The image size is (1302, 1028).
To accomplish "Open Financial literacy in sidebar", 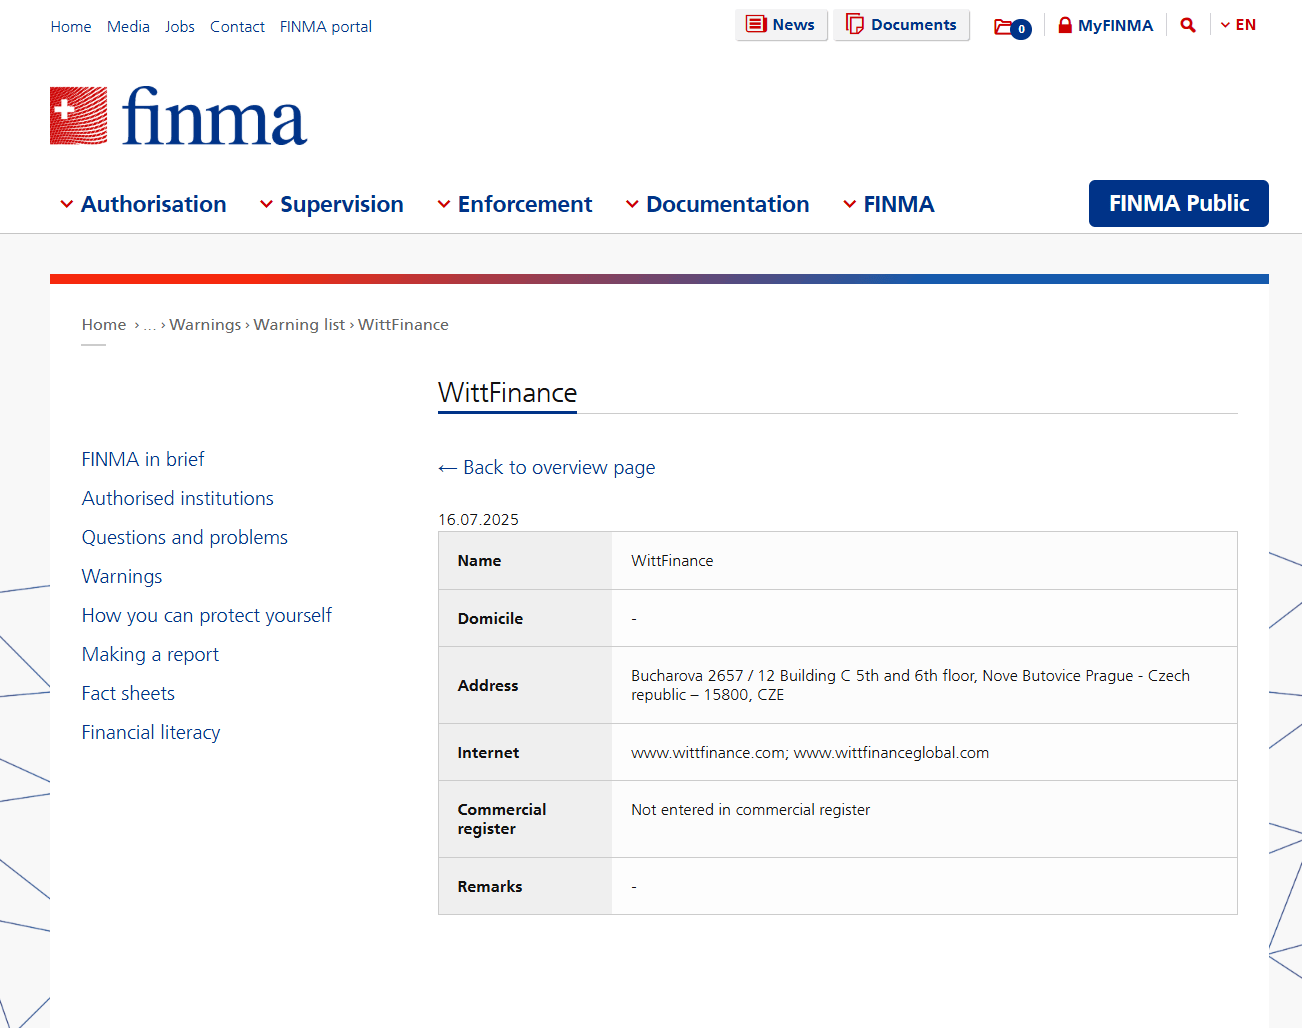I will coord(151,732).
